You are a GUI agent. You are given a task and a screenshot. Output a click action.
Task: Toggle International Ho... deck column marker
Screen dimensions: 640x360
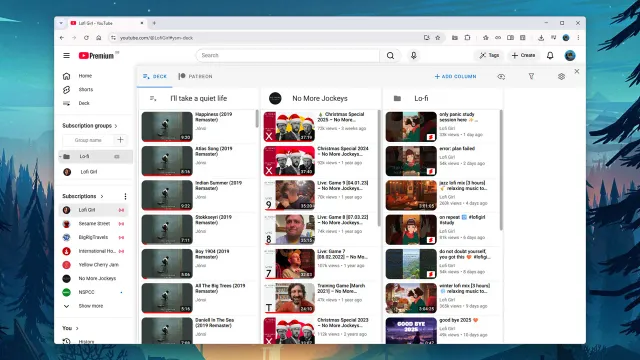[121, 251]
